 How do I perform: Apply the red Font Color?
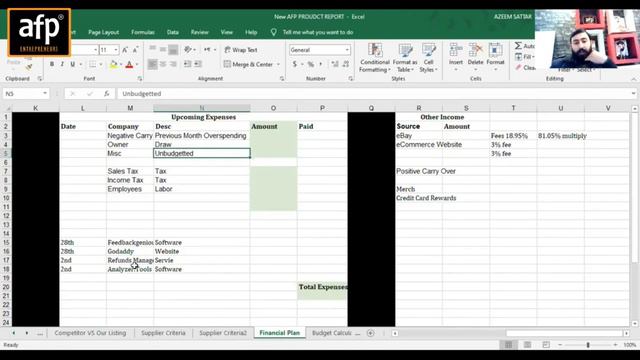coord(129,64)
